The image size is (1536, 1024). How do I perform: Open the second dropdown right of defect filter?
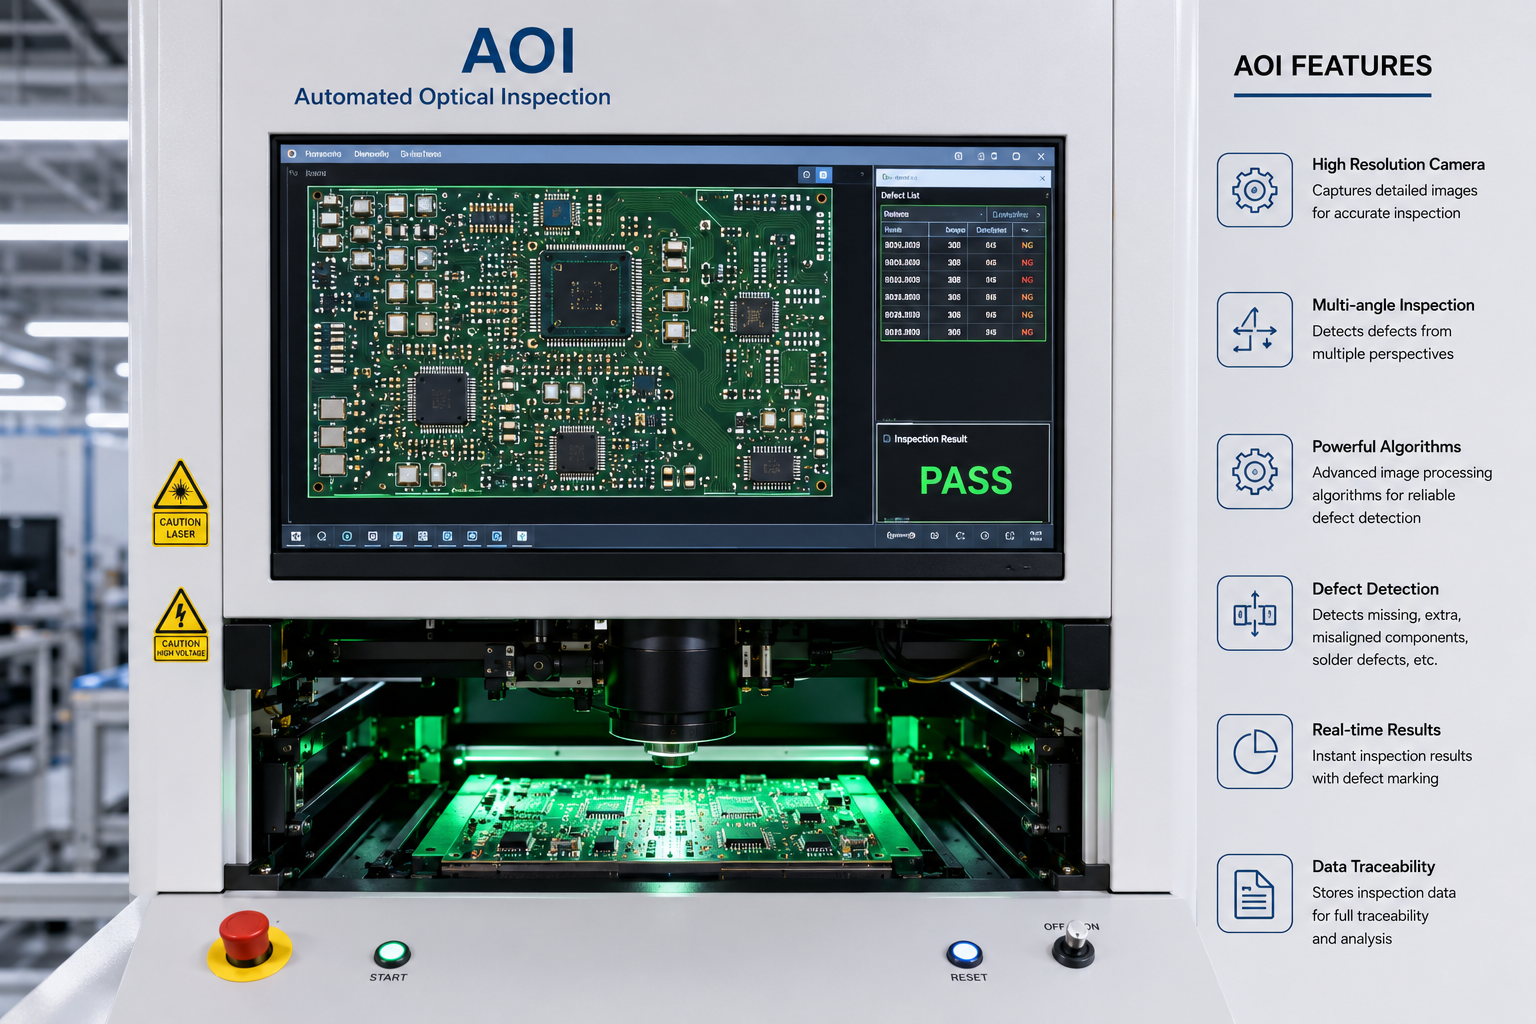coord(1016,214)
